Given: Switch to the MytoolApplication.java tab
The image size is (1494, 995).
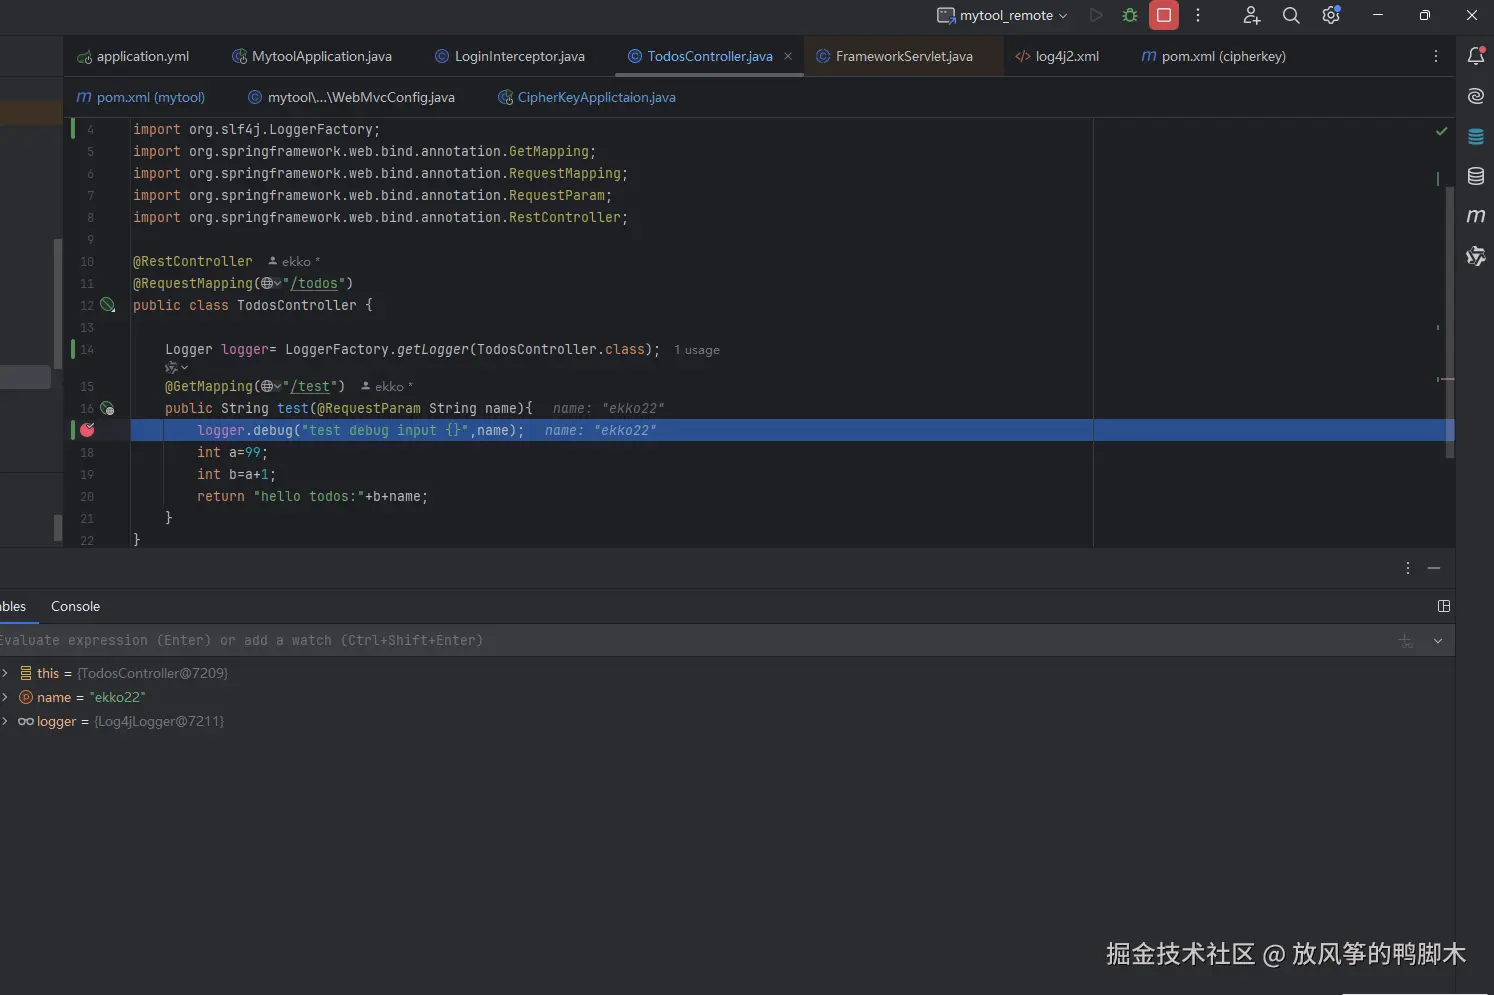Looking at the screenshot, I should (x=311, y=56).
